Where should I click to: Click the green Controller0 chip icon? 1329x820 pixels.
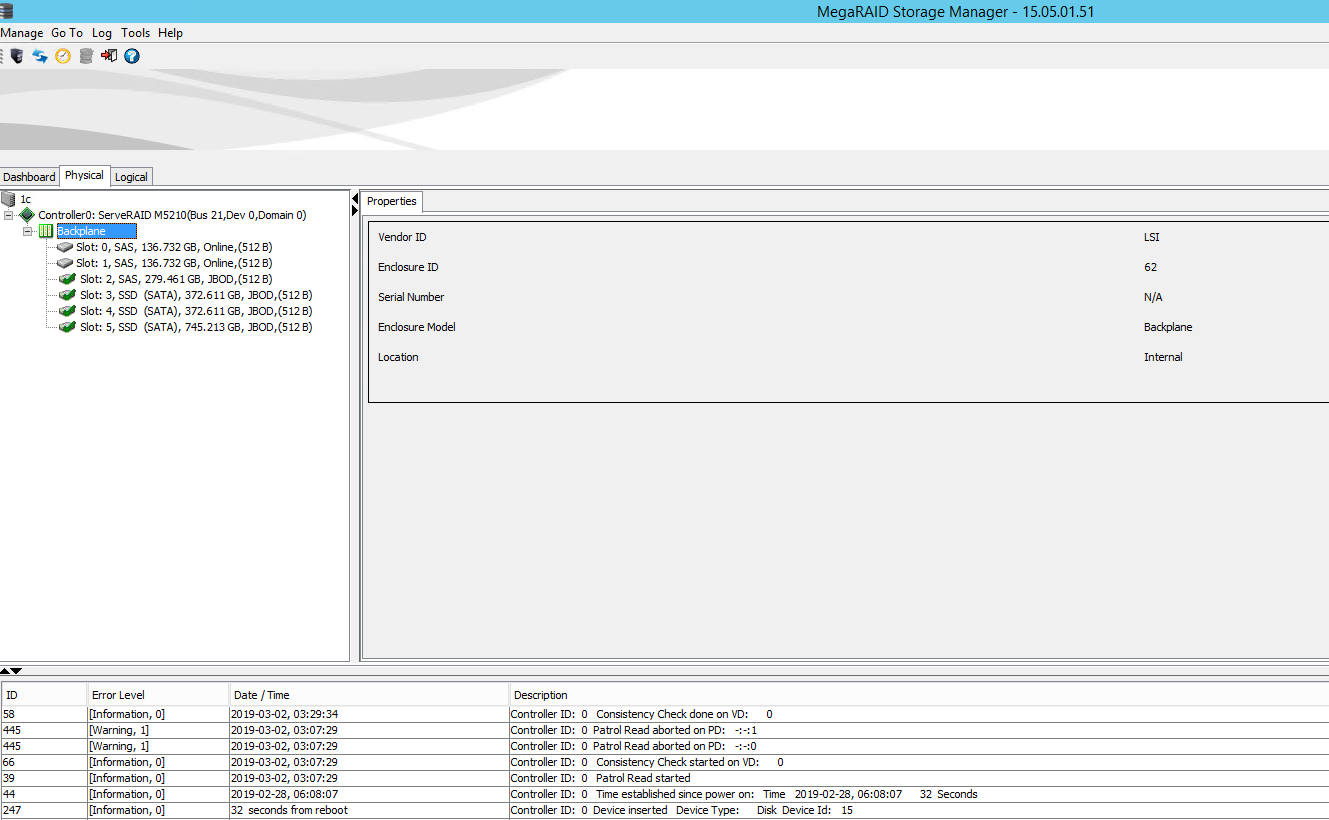(27, 215)
